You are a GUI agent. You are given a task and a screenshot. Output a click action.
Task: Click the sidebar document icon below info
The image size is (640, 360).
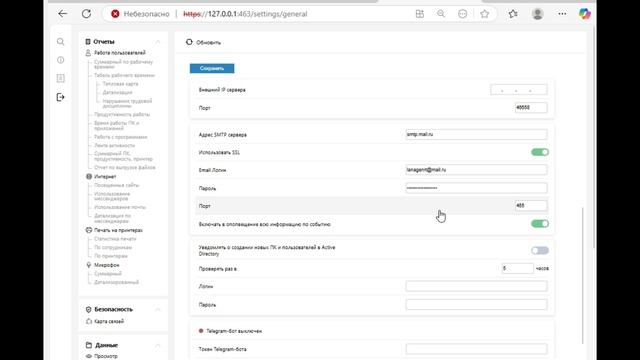(60, 78)
